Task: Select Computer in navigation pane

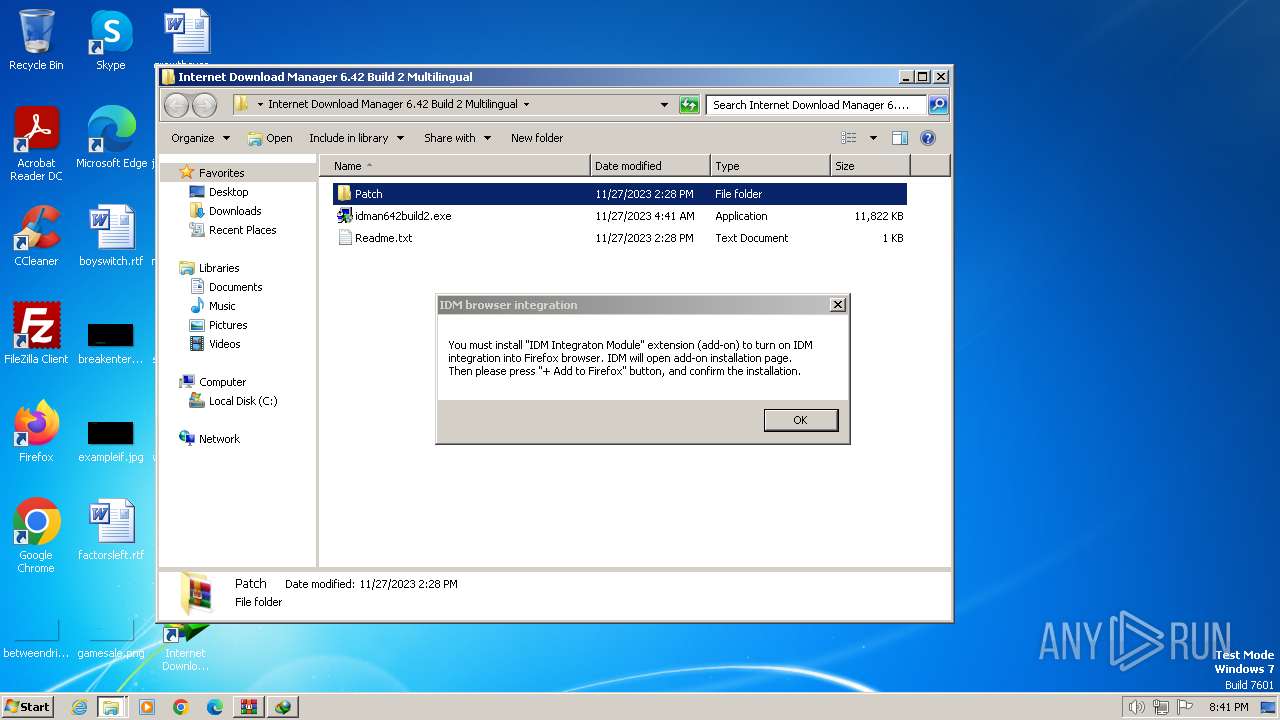Action: [222, 382]
